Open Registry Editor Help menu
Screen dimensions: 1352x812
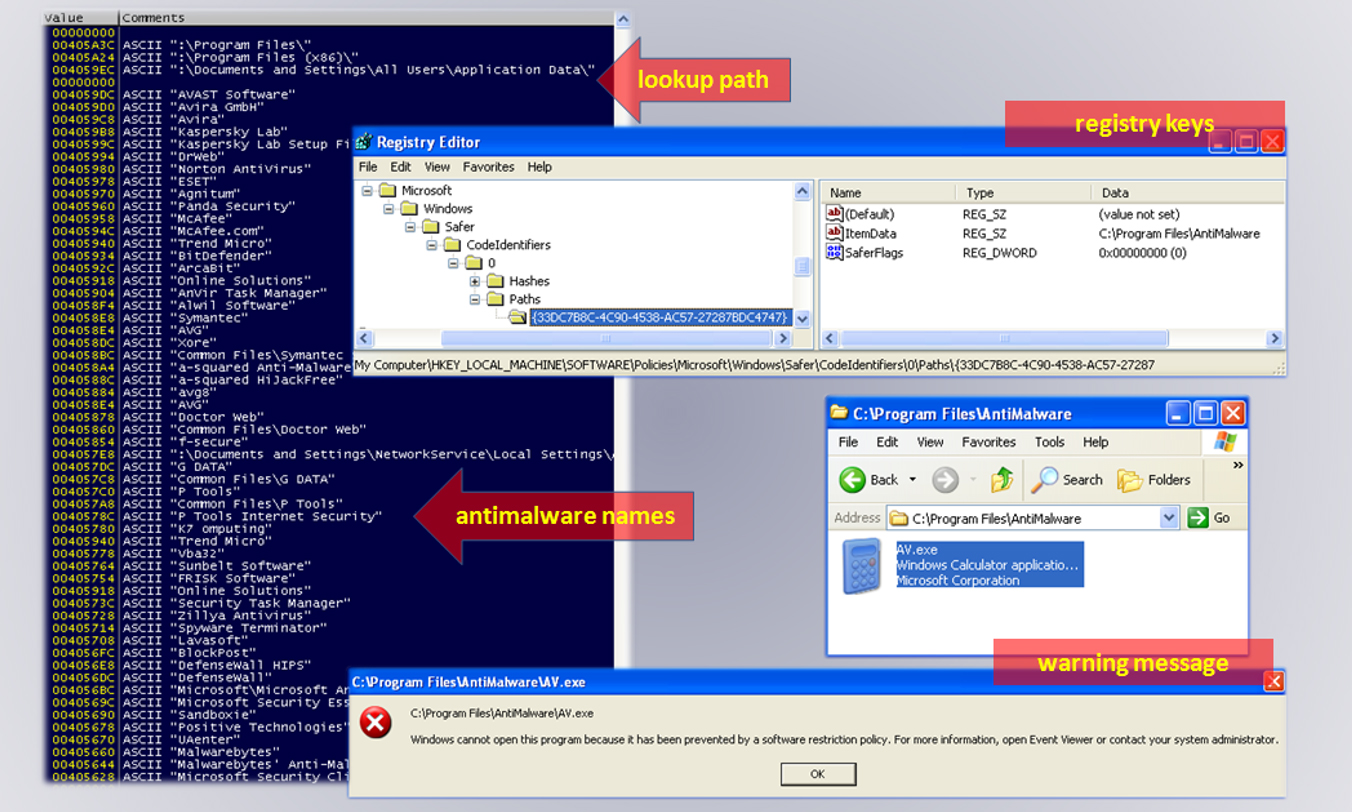point(540,167)
